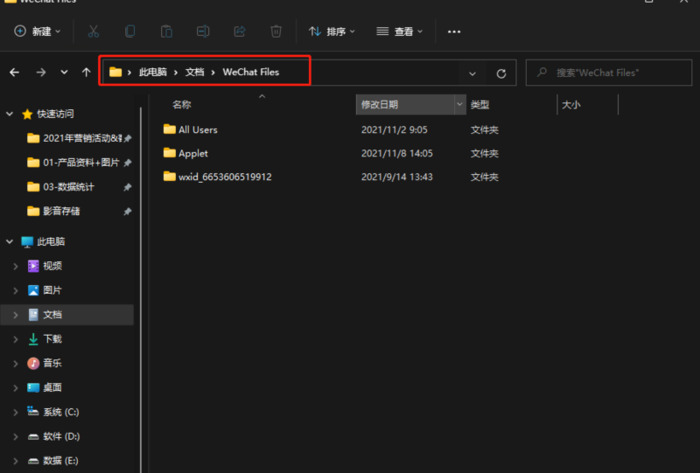Viewport: 700px width, 473px height.
Task: Open the 排序 sort dropdown
Action: 332,31
